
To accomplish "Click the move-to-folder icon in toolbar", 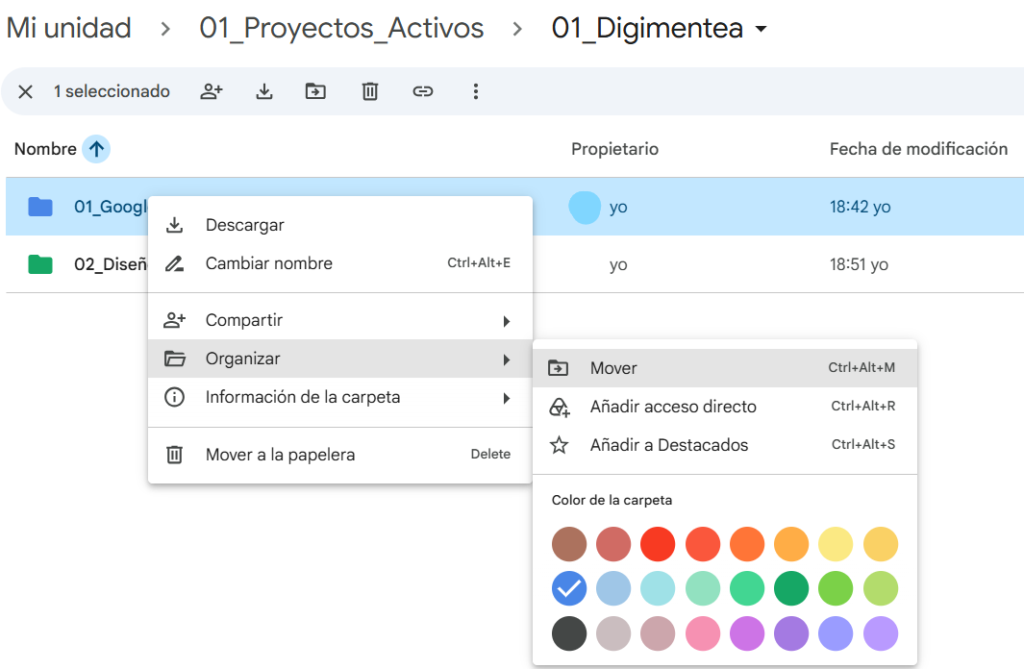I will pos(316,91).
